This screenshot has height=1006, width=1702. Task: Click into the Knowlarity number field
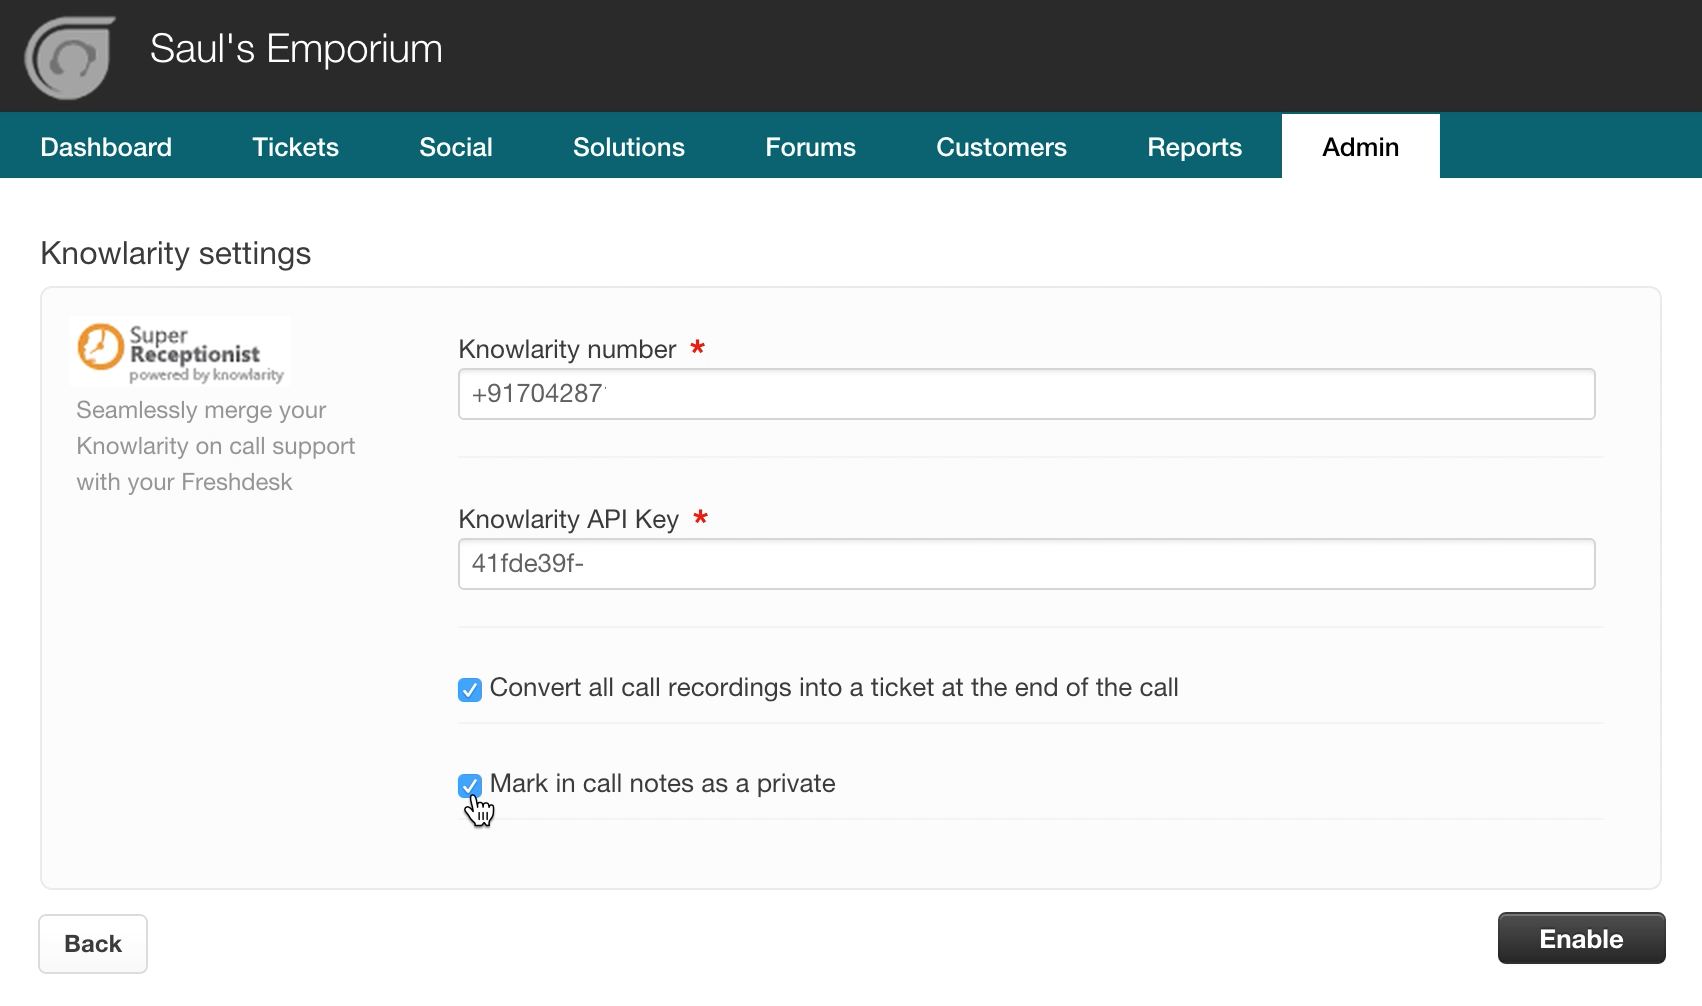point(1026,394)
